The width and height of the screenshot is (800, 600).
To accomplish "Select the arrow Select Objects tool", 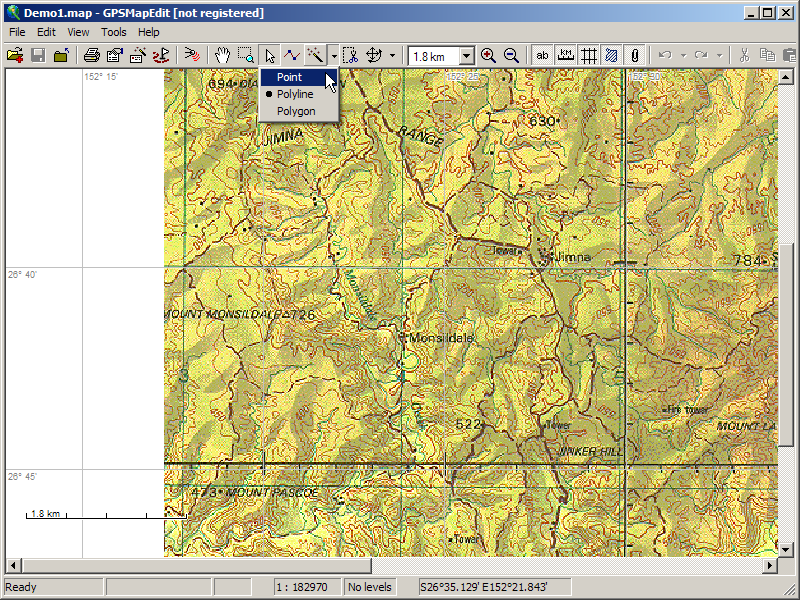I will point(269,55).
